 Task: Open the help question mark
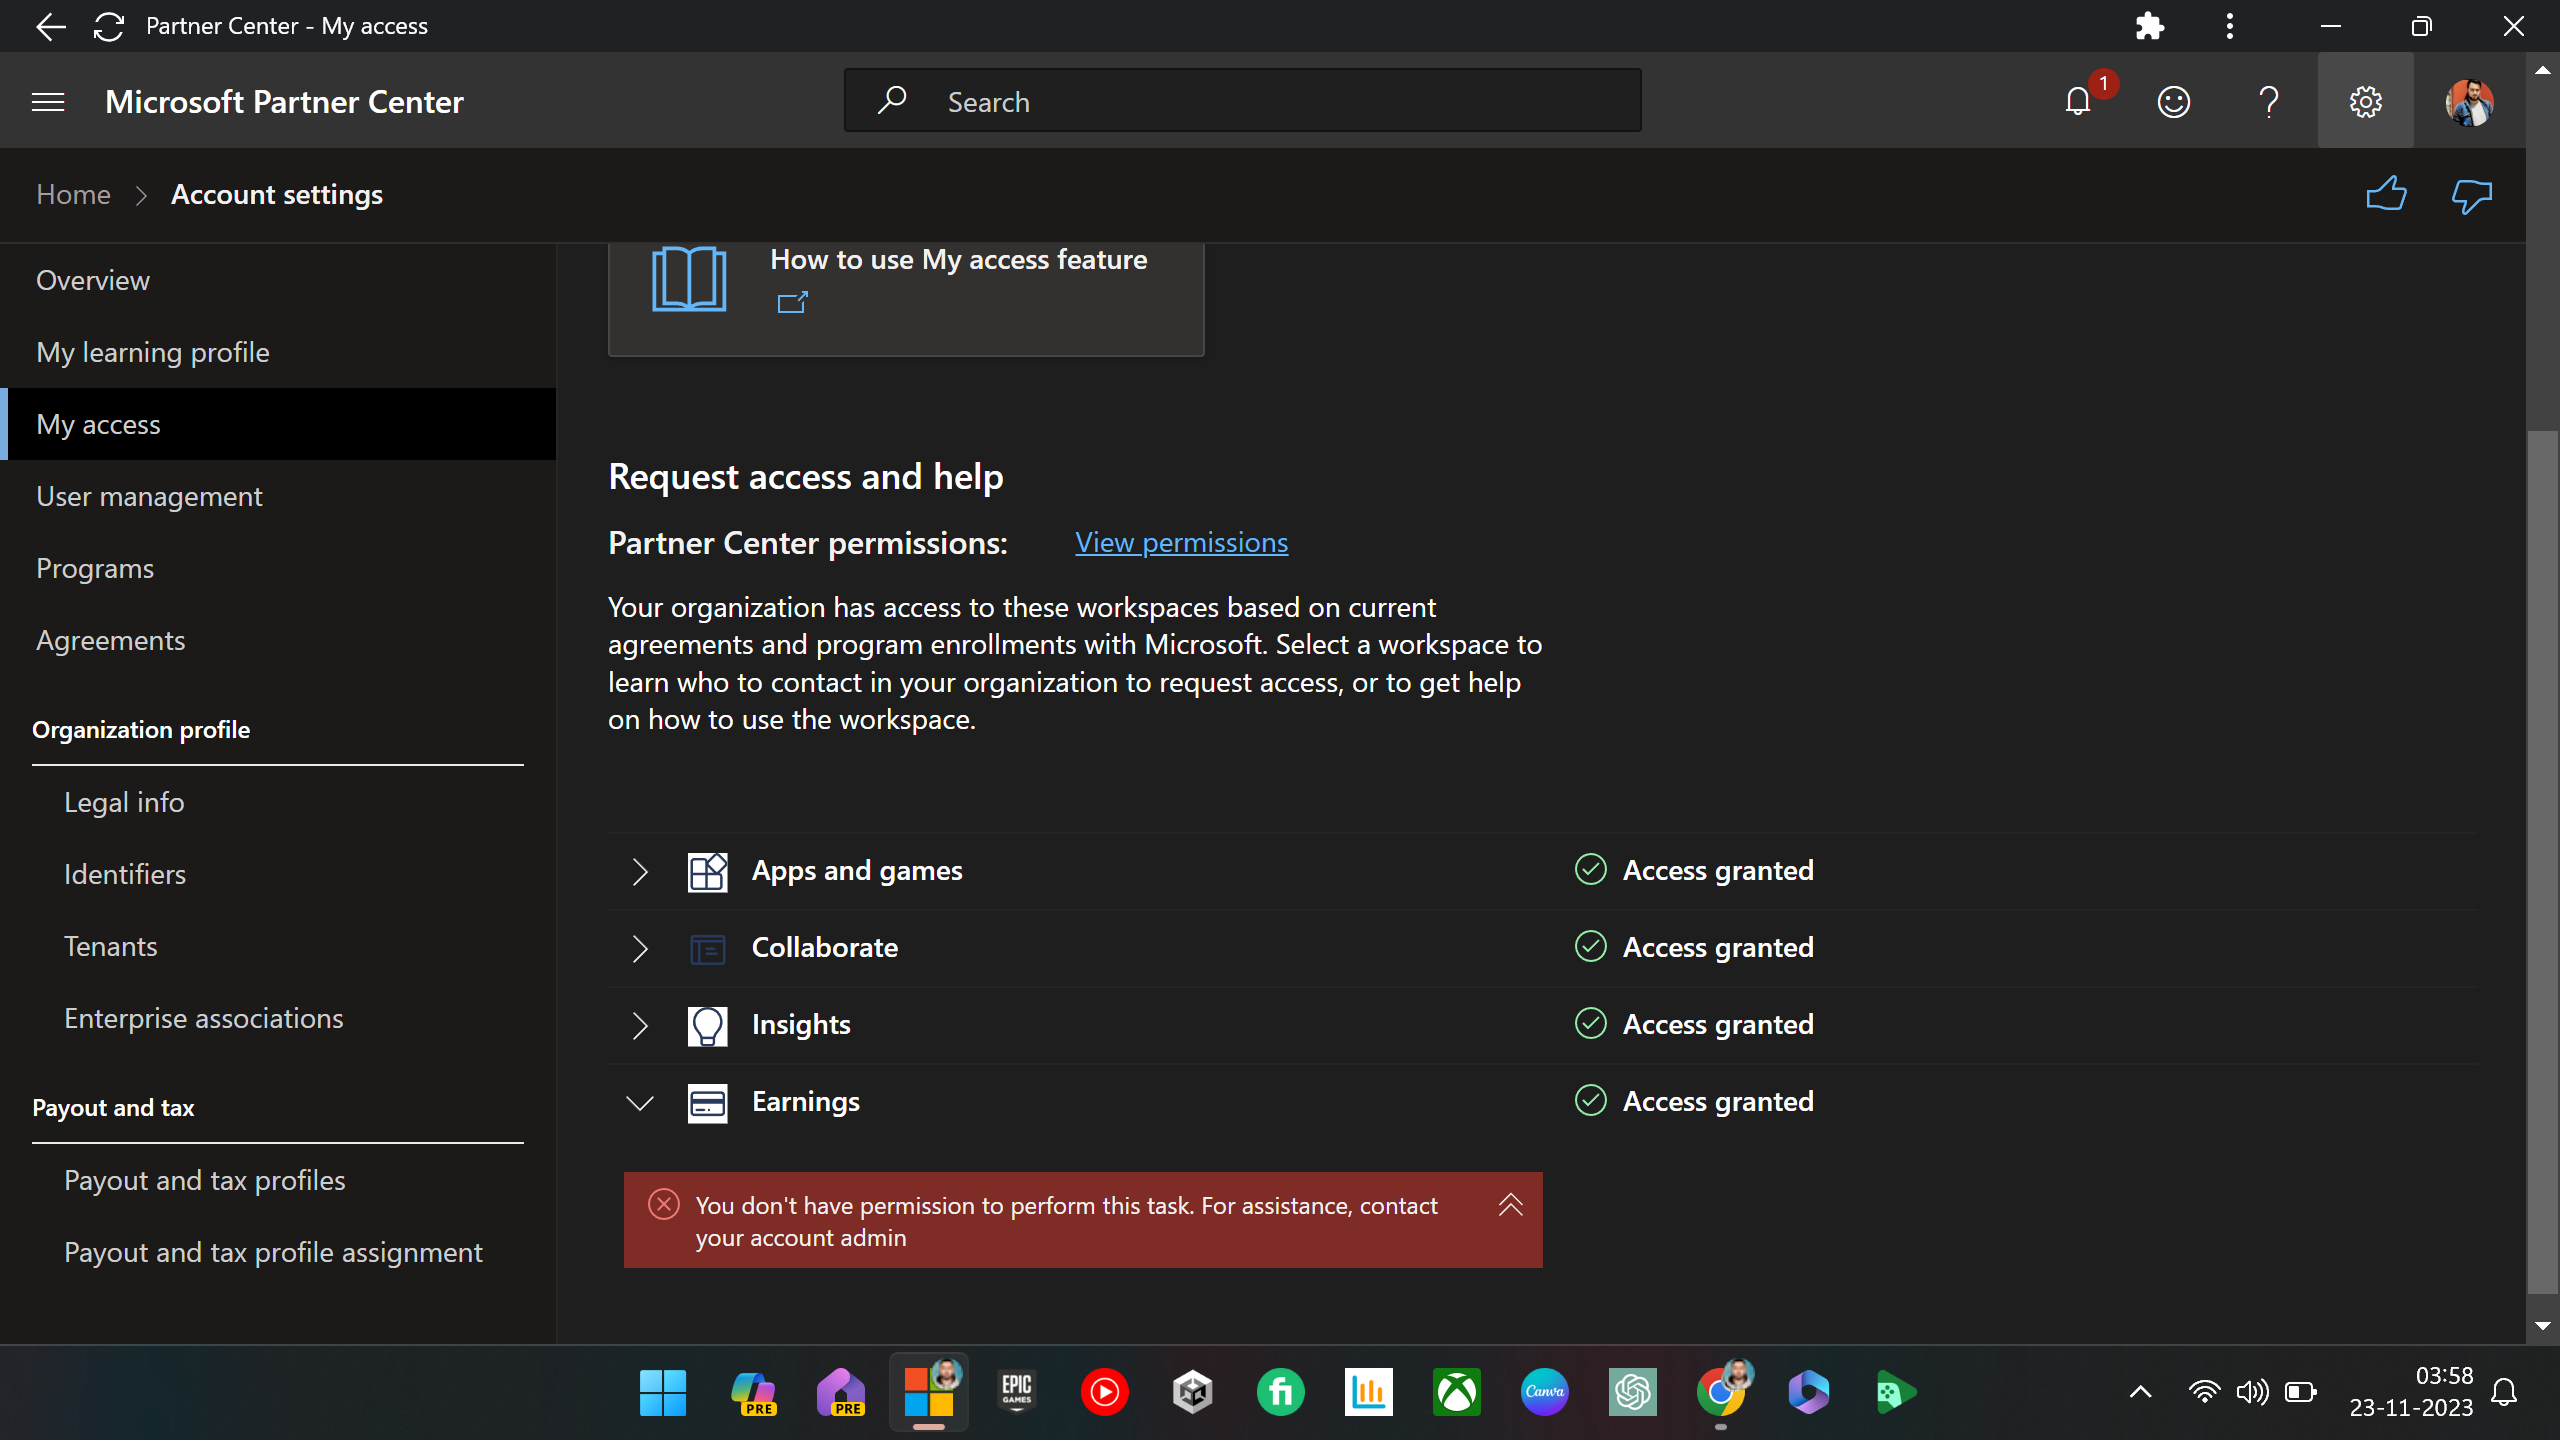click(2269, 102)
